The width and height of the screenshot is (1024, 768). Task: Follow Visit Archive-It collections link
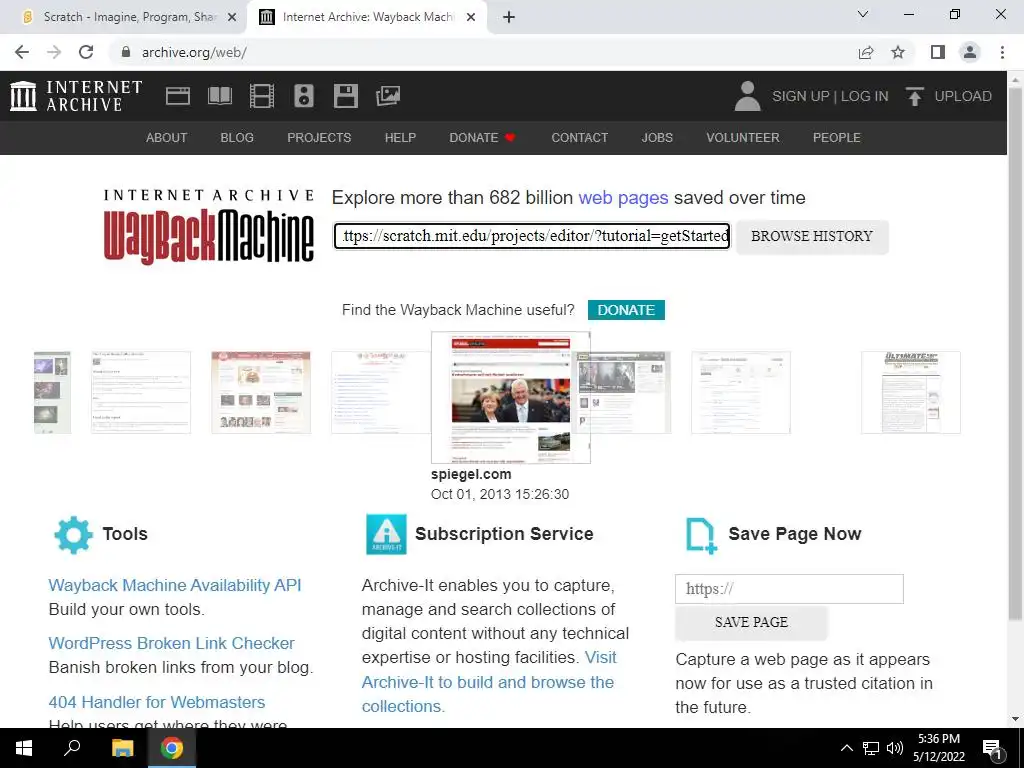click(488, 682)
